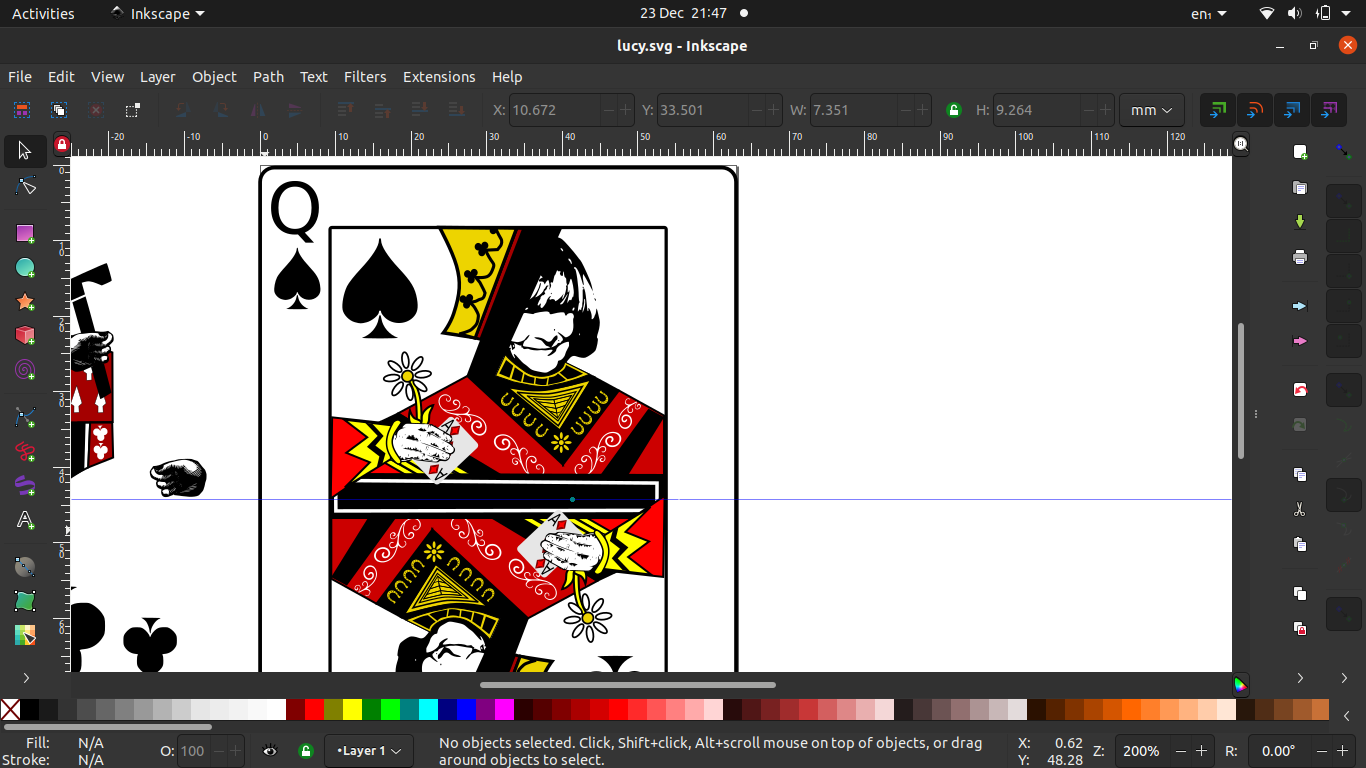The height and width of the screenshot is (768, 1366).
Task: Expand snap bar overflow chevron
Action: [x=1344, y=678]
